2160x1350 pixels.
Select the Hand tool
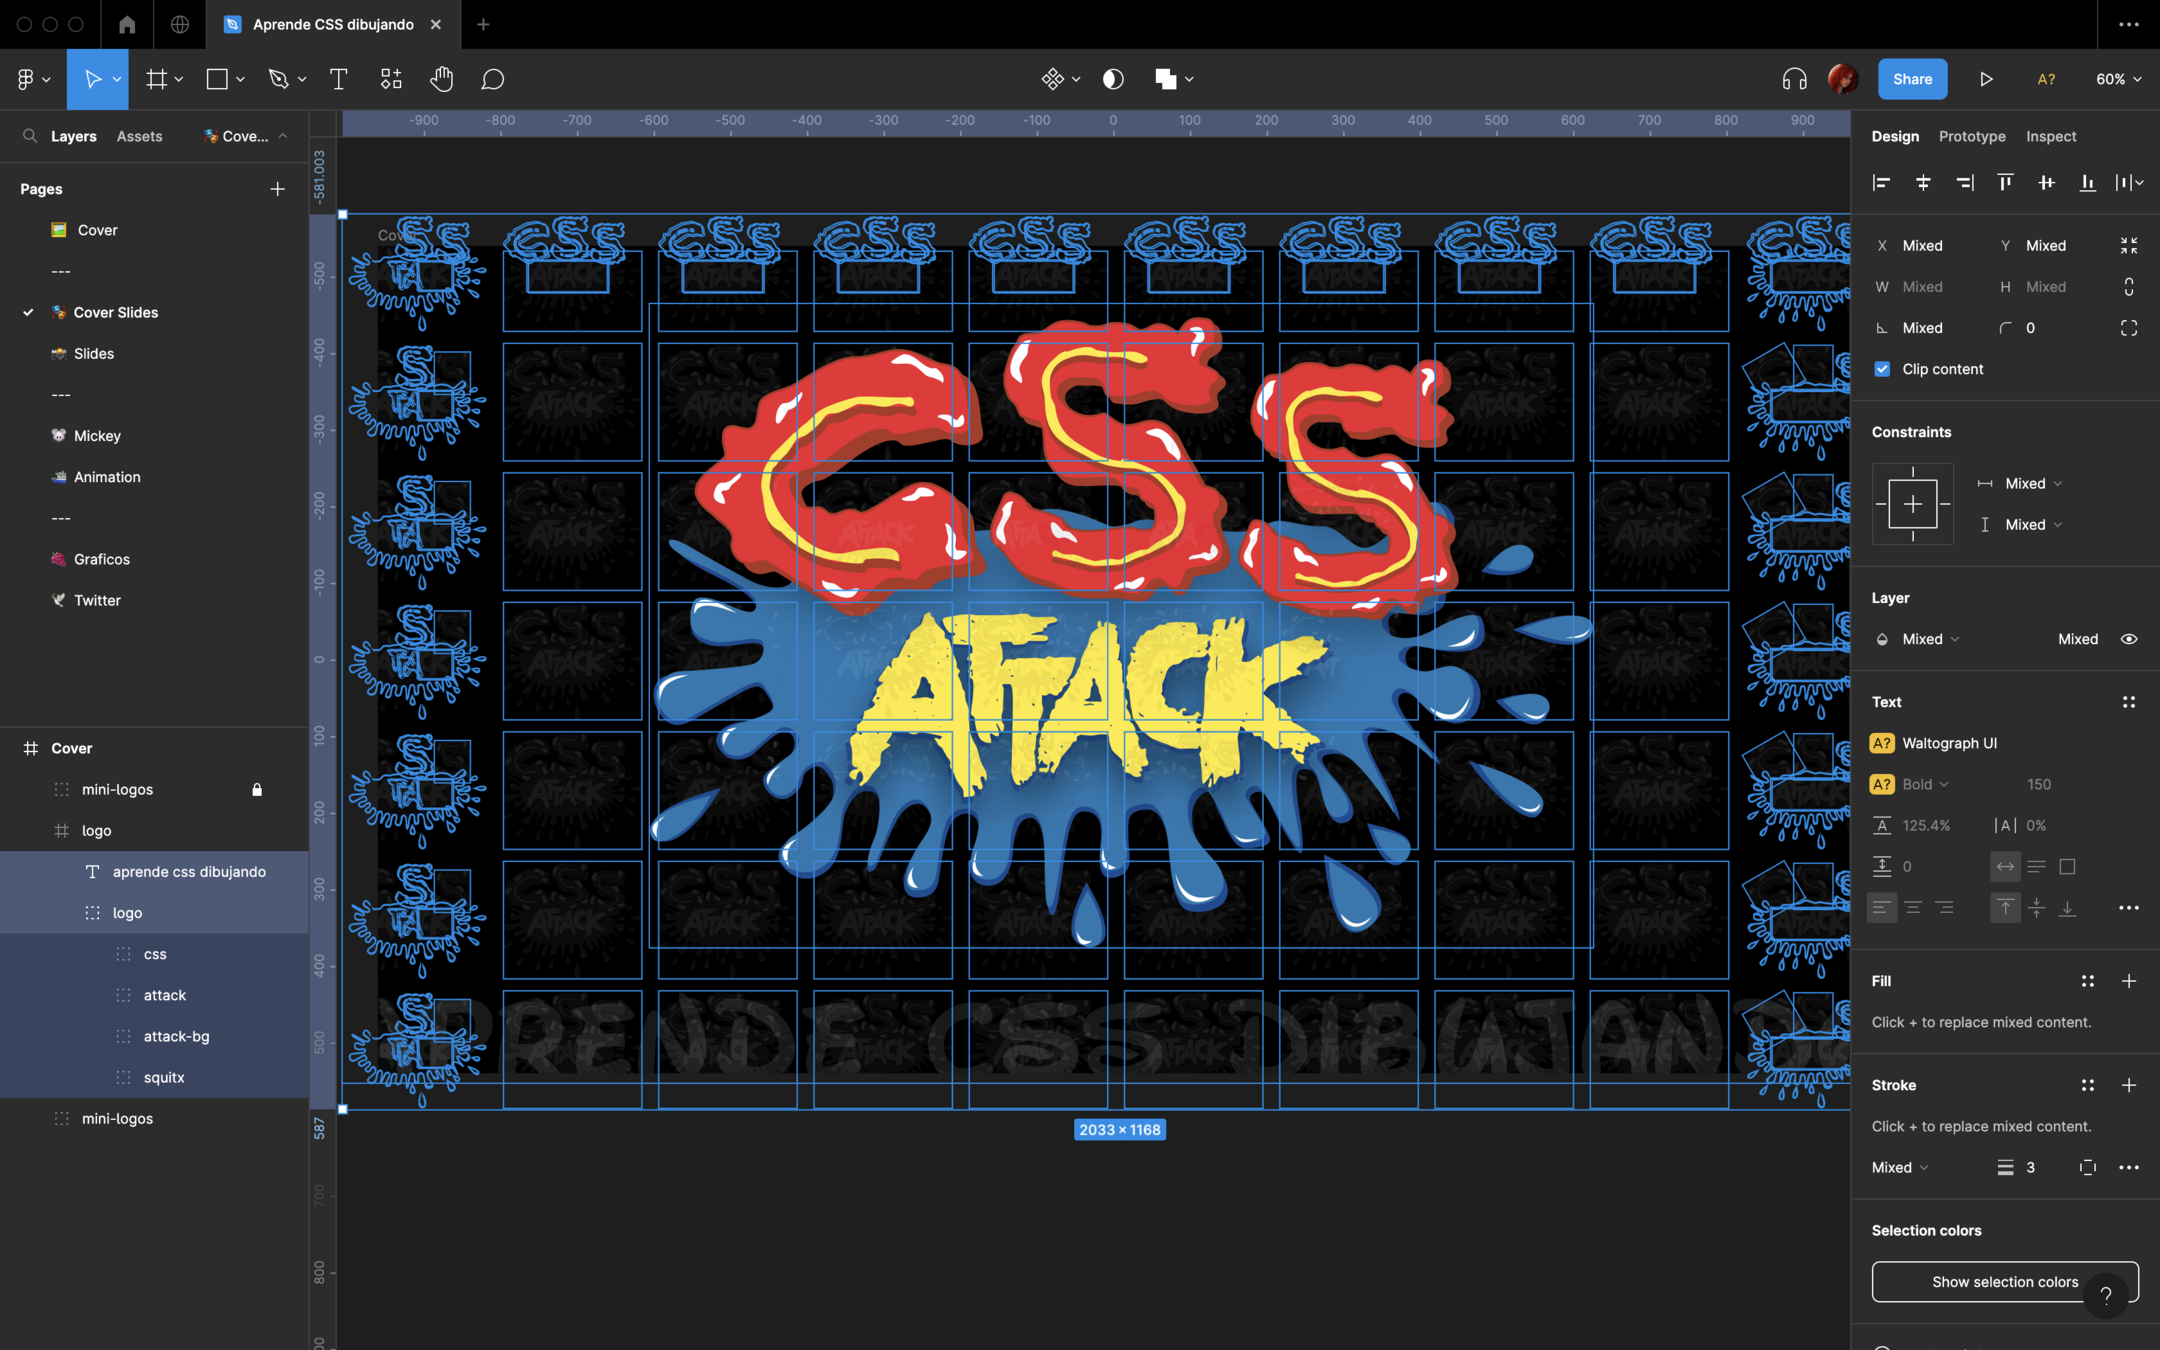tap(441, 79)
